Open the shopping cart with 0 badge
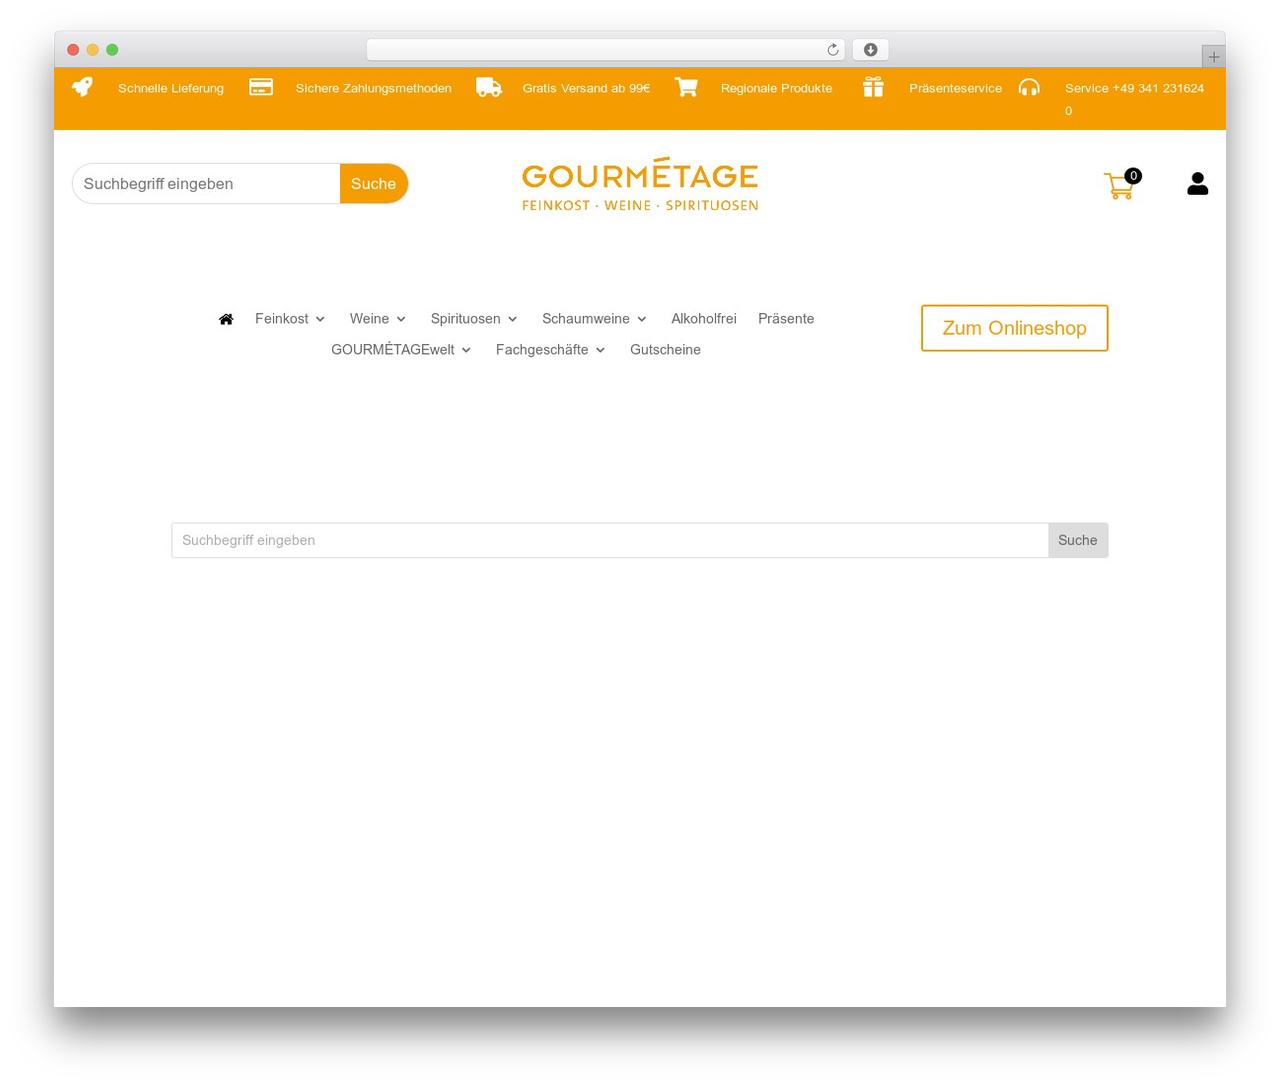Viewport: 1280px width, 1084px height. click(x=1121, y=184)
